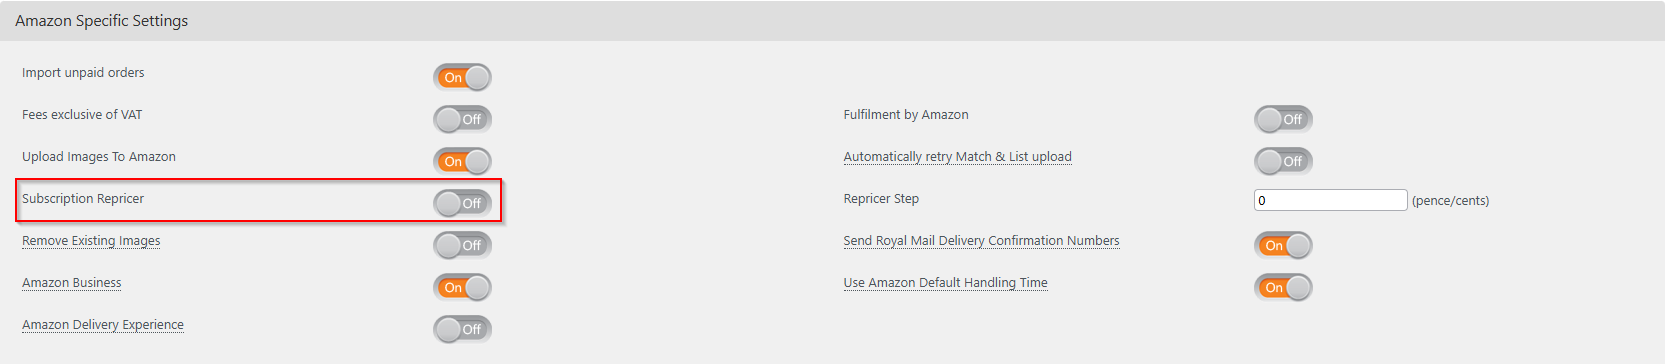Open Remove Existing Images help link
This screenshot has width=1667, height=364.
[91, 241]
